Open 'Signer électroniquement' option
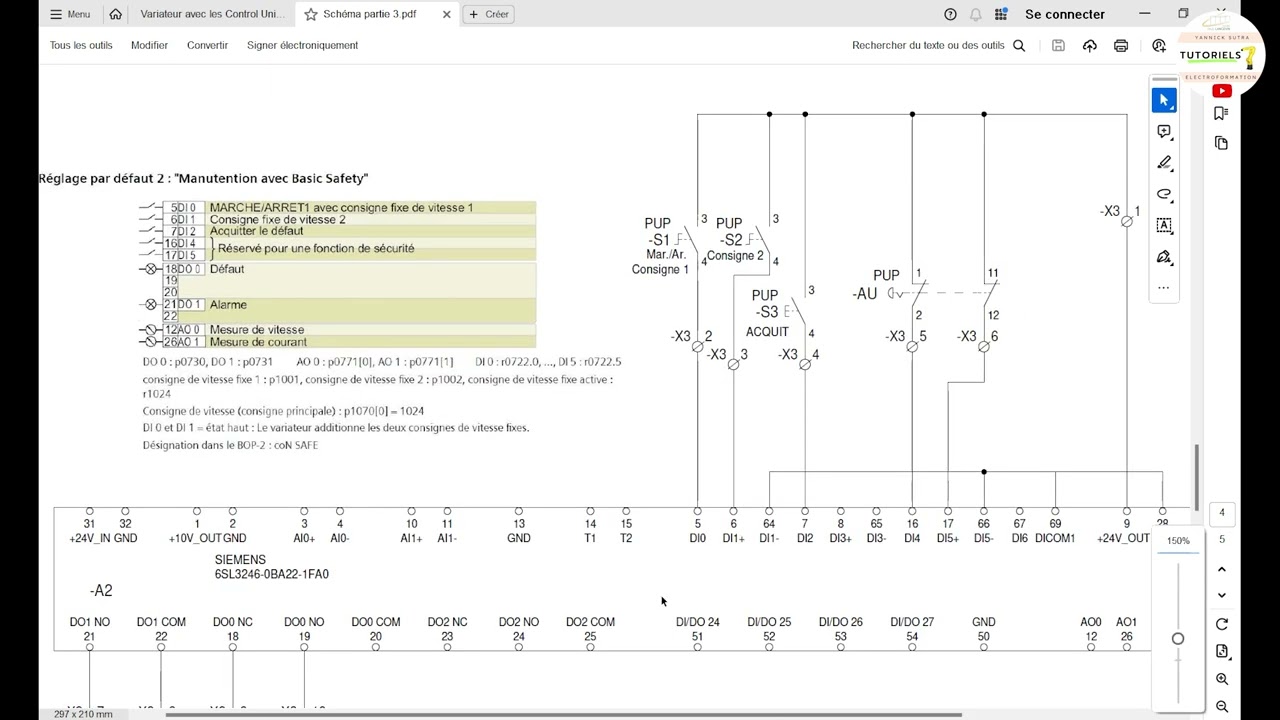Viewport: 1280px width, 720px height. (302, 45)
